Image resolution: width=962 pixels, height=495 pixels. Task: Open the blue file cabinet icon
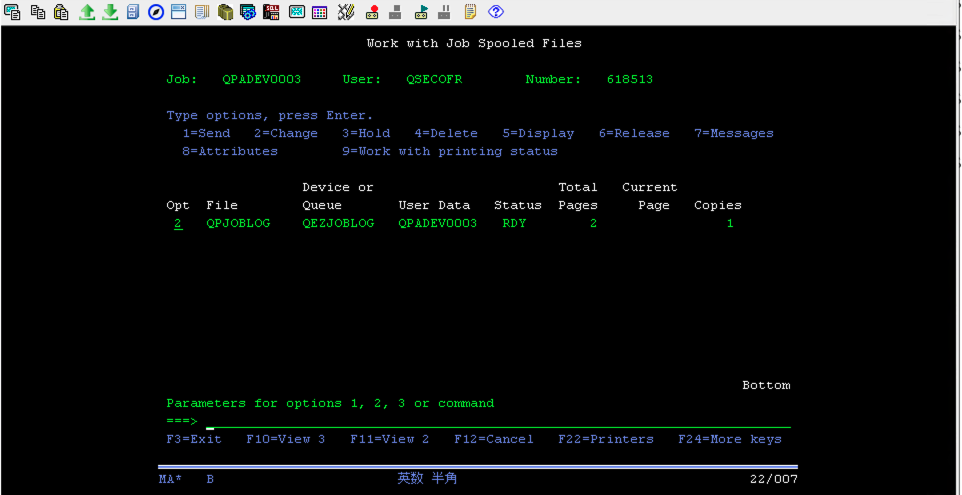(133, 11)
